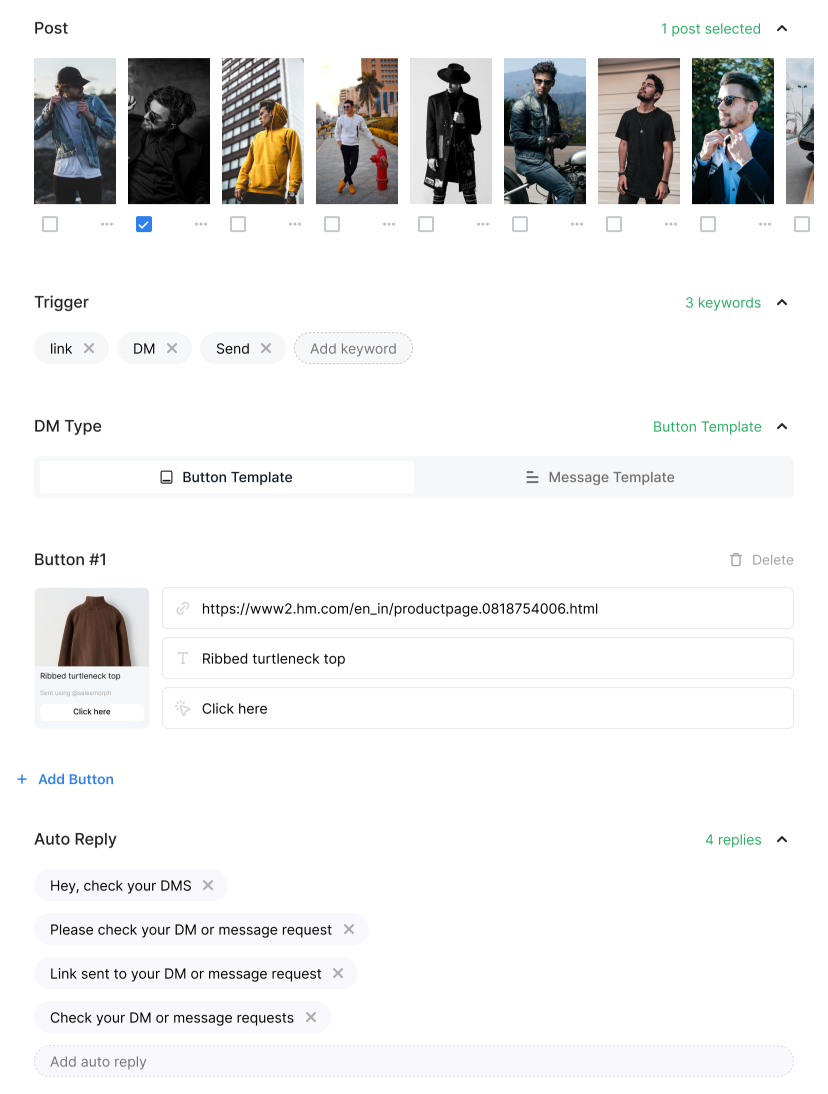Check the checkbox under the first post
828x1094 pixels.
[x=50, y=224]
